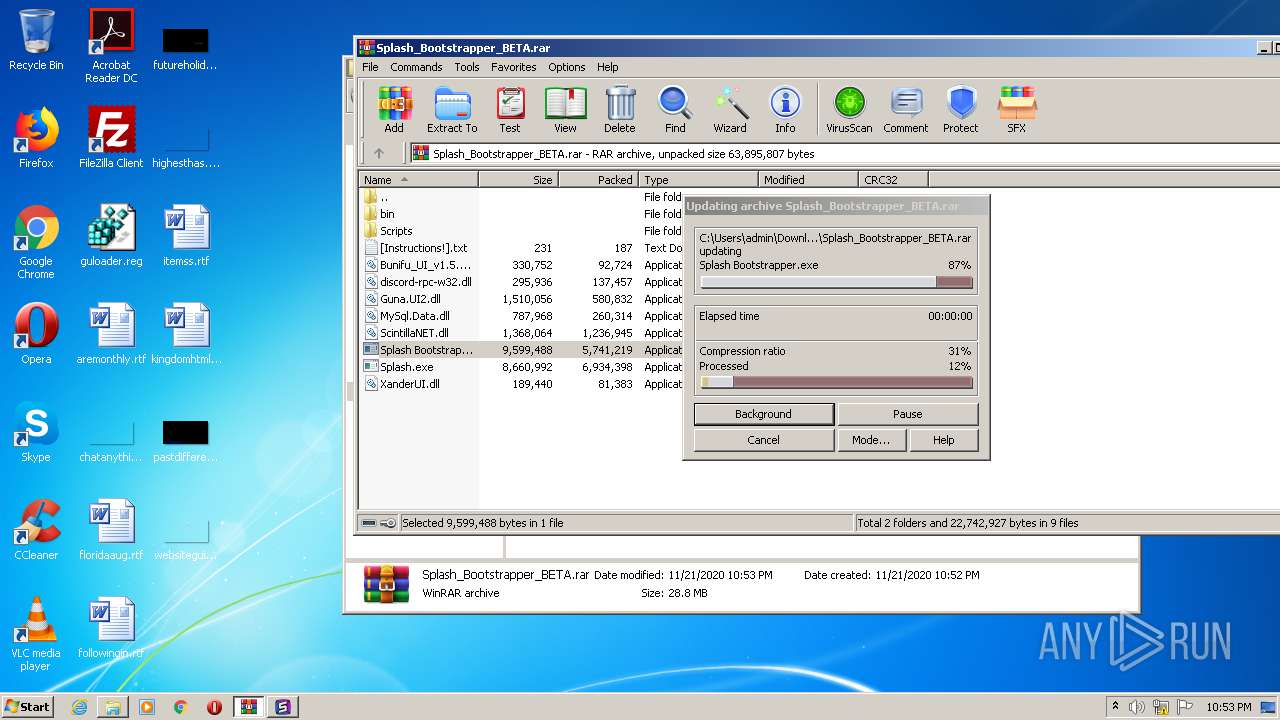
Task: Show hidden tray icons arrow
Action: click(1115, 707)
